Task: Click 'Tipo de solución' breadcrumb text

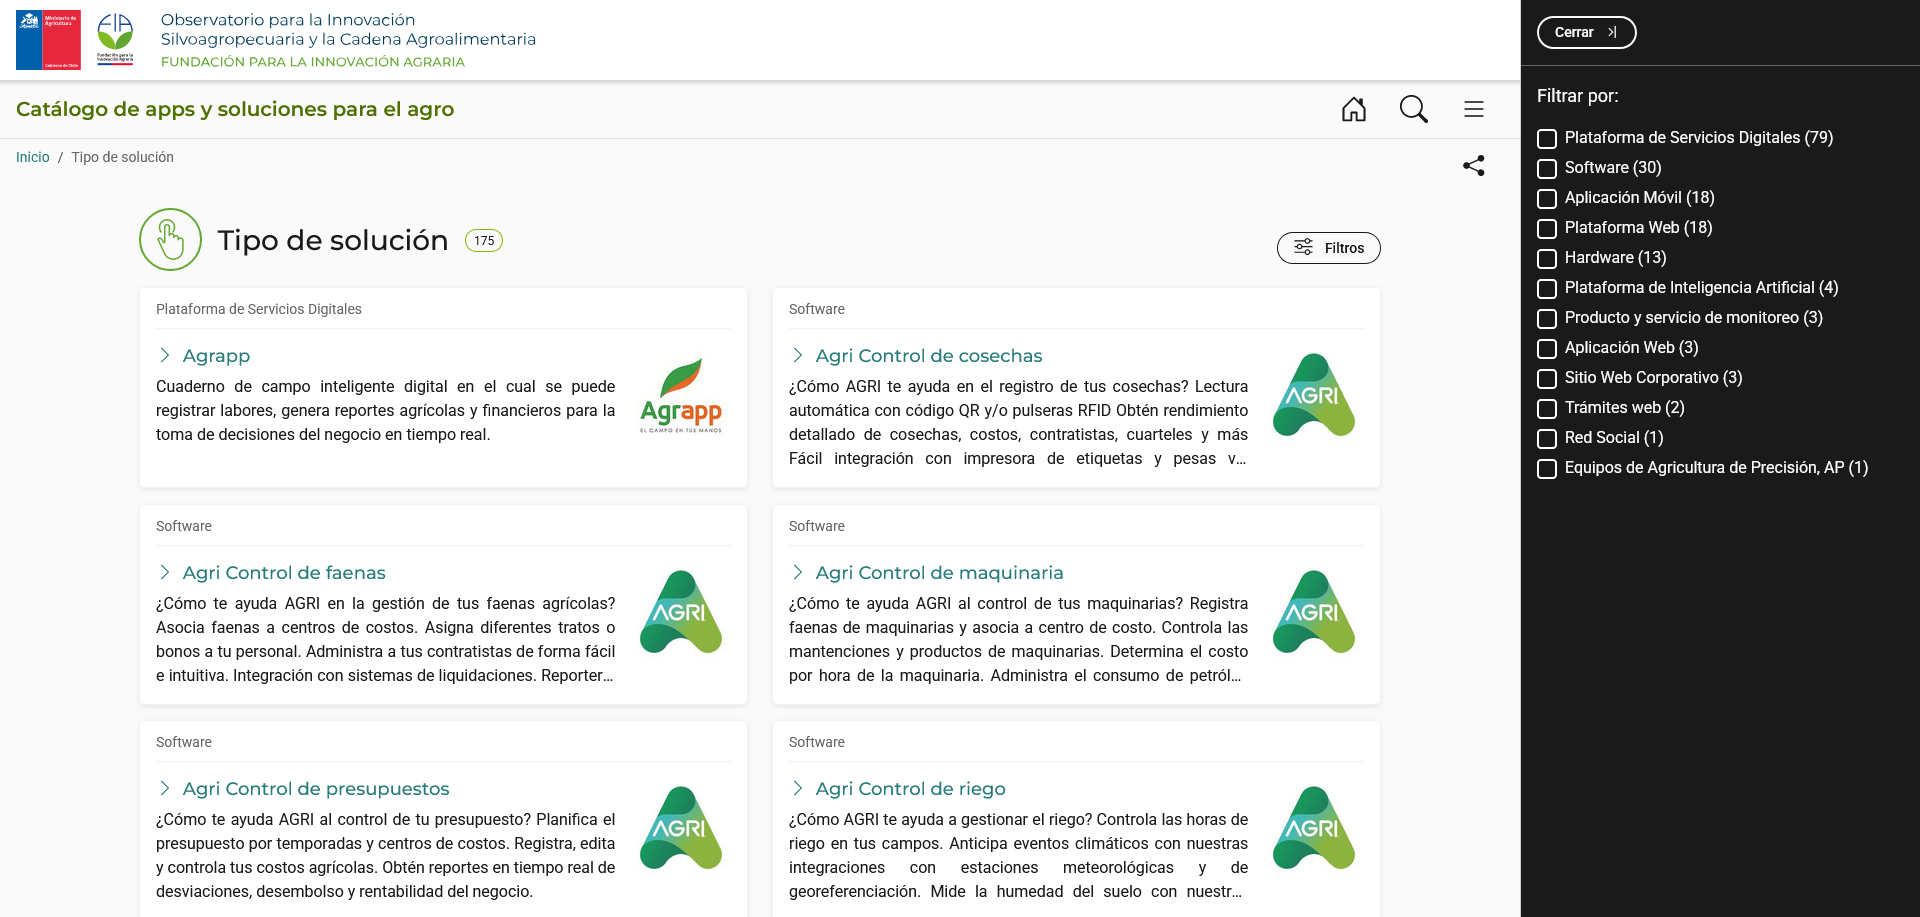Action: 122,157
